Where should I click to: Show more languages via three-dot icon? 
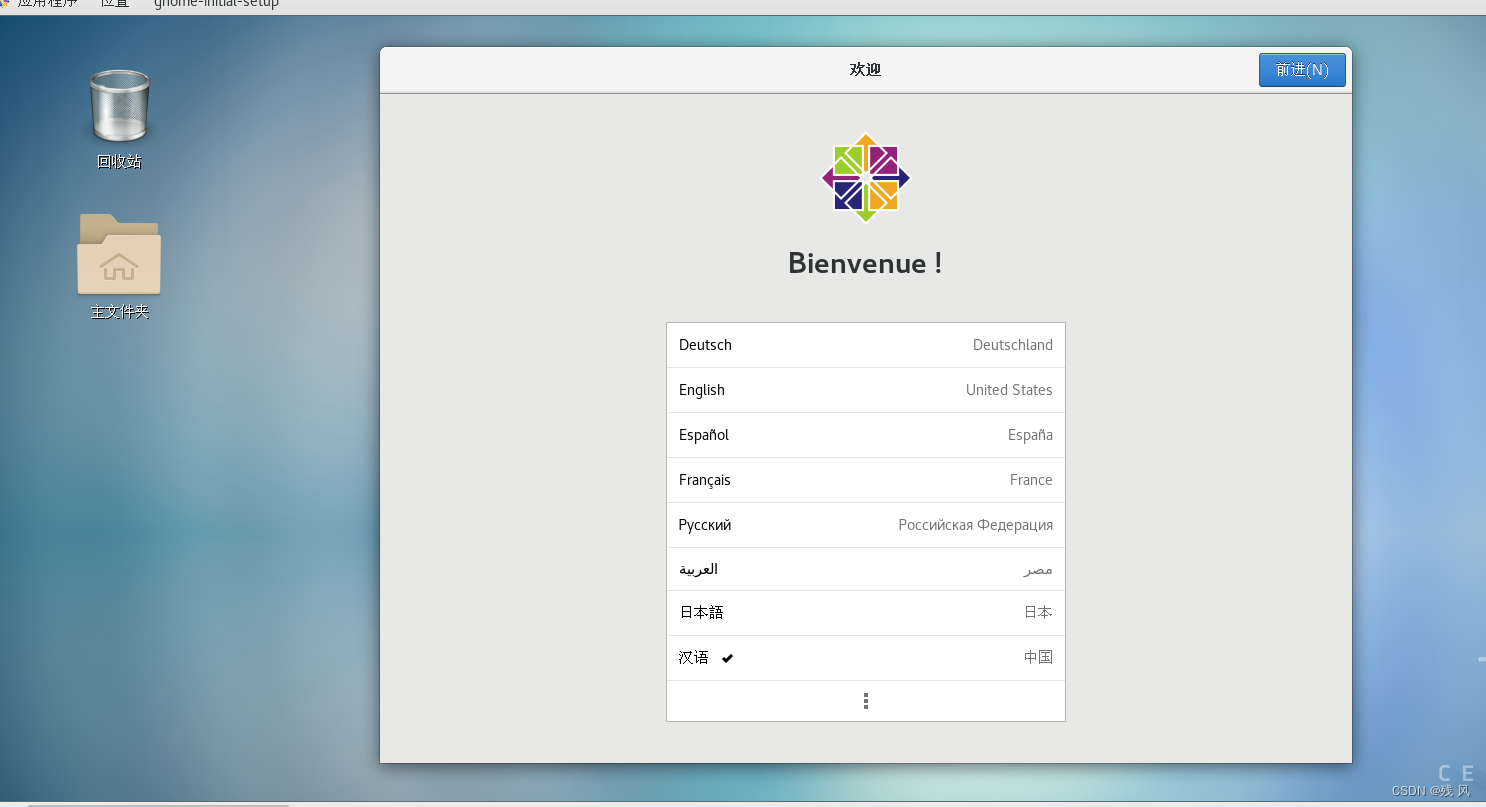[x=866, y=701]
